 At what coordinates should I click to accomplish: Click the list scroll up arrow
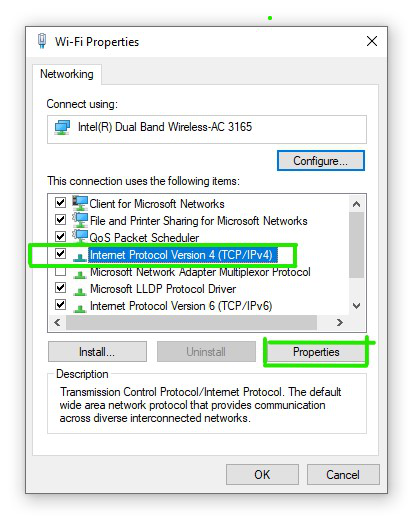click(x=357, y=204)
